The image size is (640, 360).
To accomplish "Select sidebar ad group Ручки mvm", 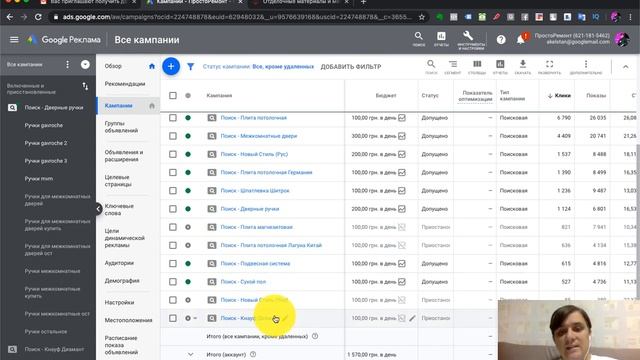I will 38,179.
